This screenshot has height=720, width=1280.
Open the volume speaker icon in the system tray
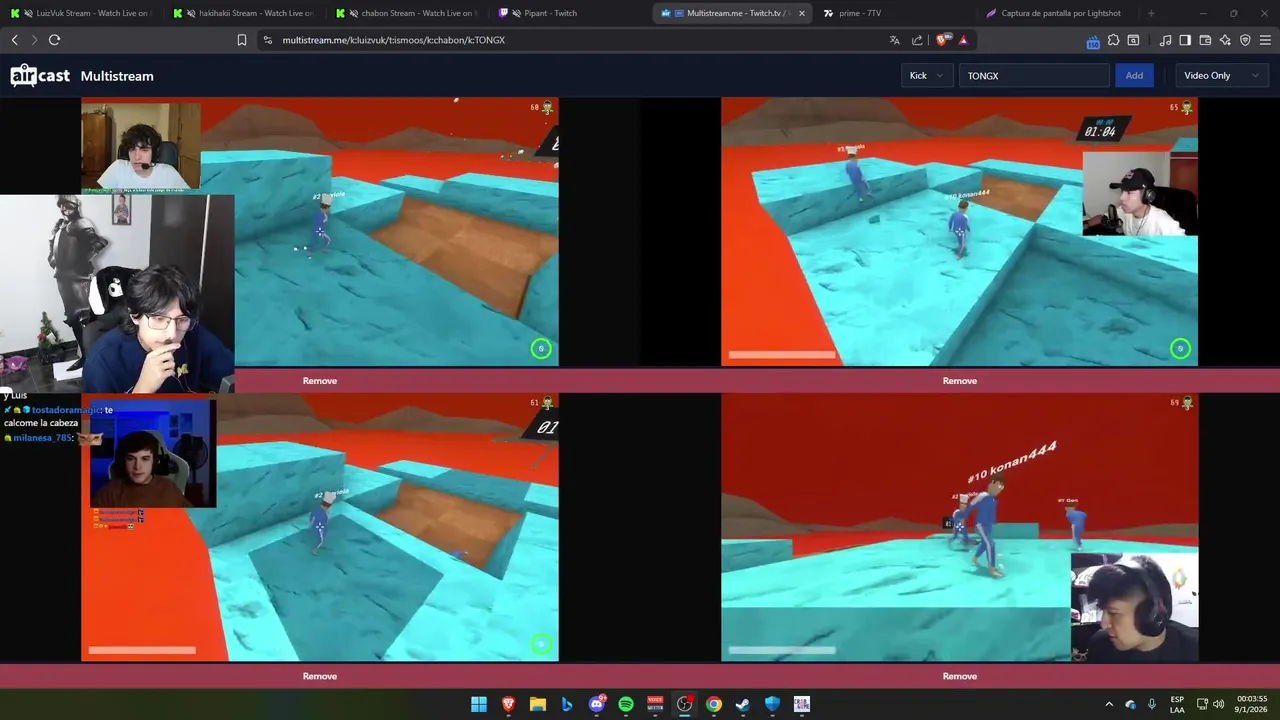(x=1218, y=704)
